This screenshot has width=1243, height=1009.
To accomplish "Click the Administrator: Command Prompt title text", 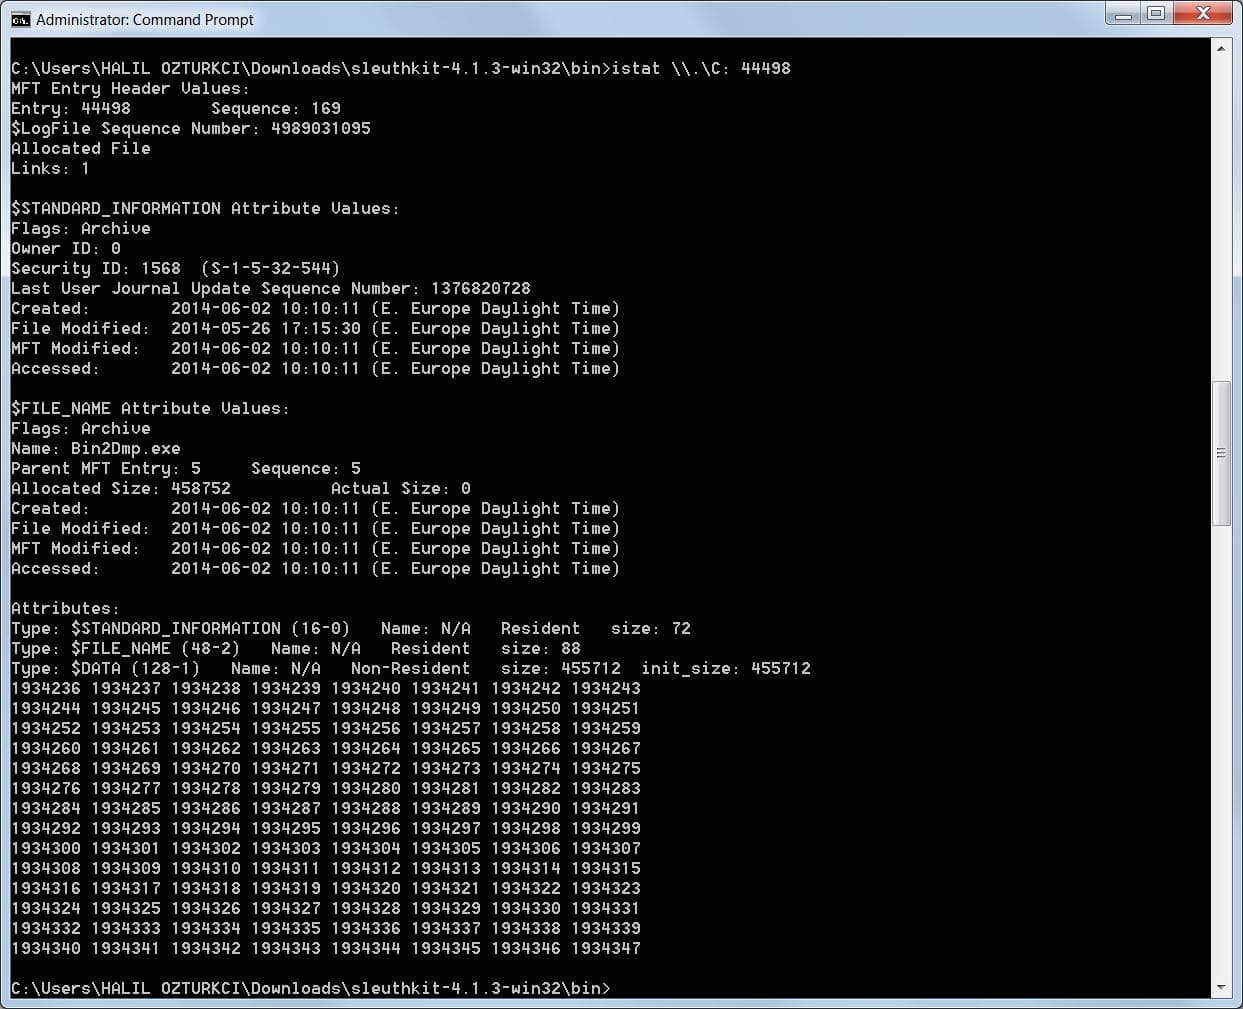I will coord(145,19).
